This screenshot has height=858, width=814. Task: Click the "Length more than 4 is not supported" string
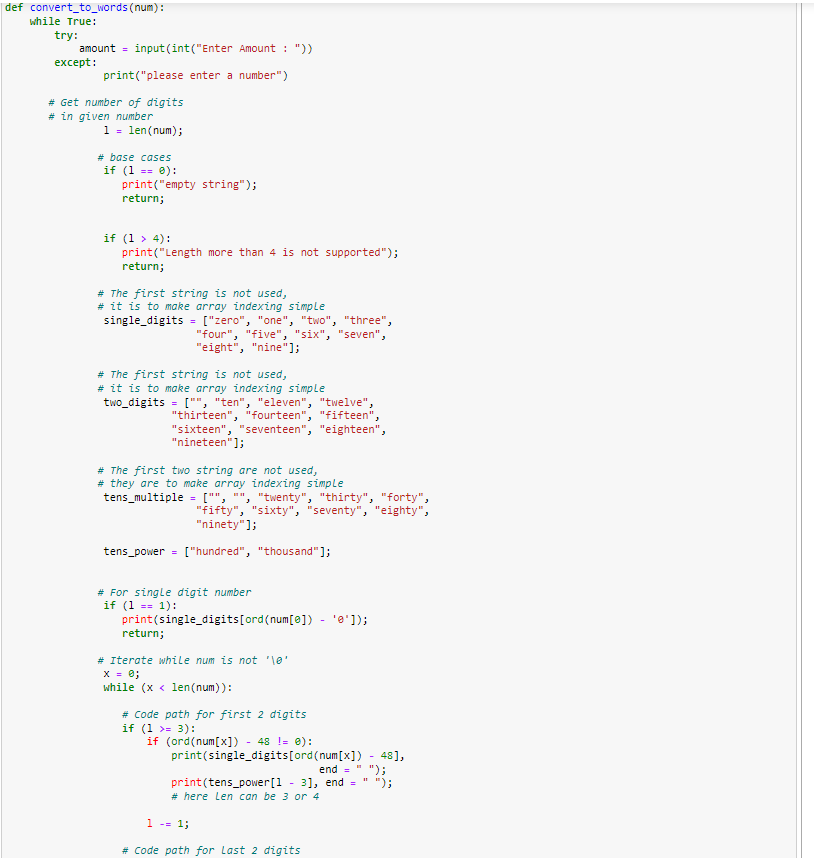coord(273,252)
